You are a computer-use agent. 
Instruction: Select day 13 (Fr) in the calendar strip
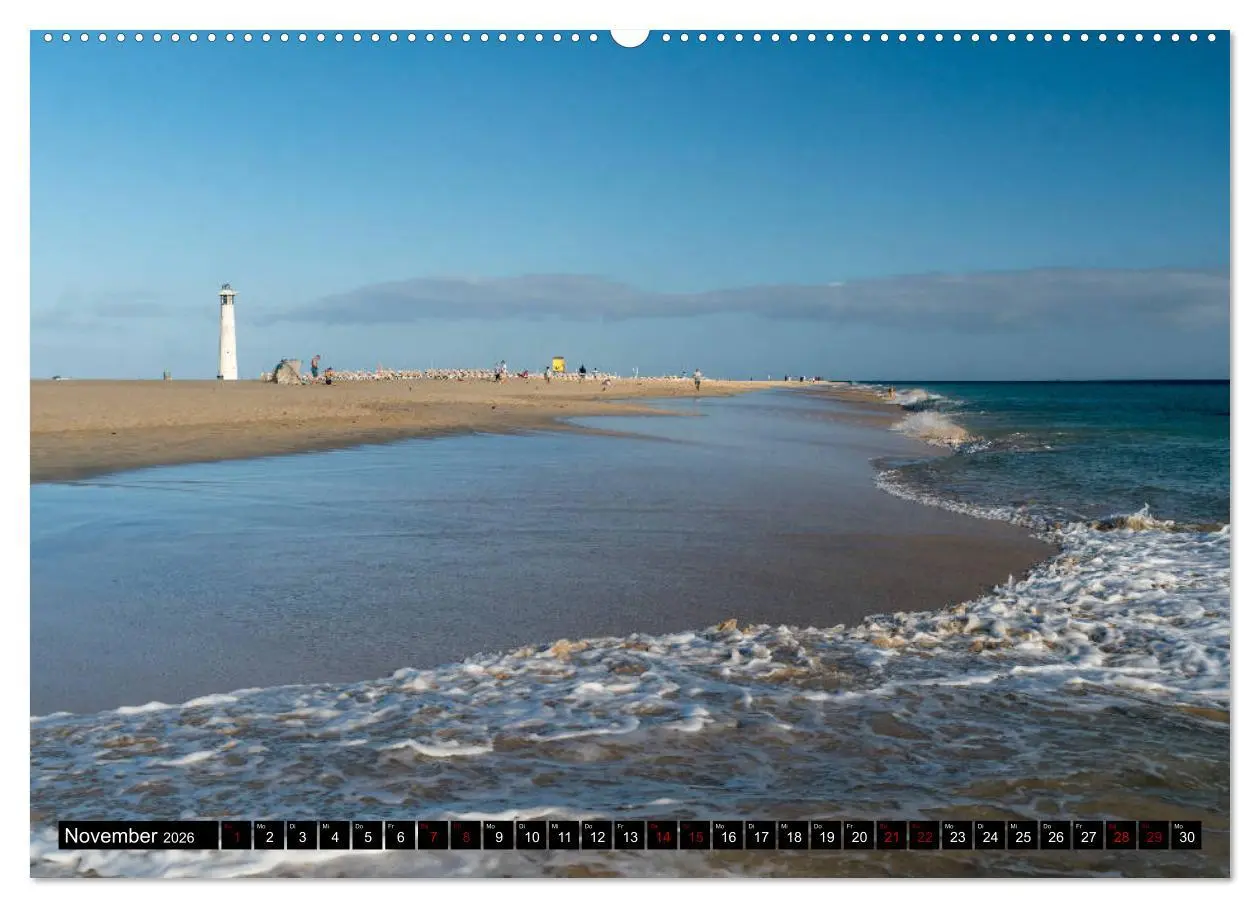[629, 836]
